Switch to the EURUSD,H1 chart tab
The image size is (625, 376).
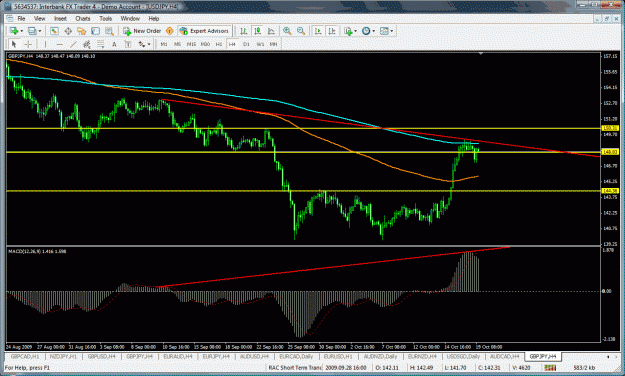tap(338, 356)
